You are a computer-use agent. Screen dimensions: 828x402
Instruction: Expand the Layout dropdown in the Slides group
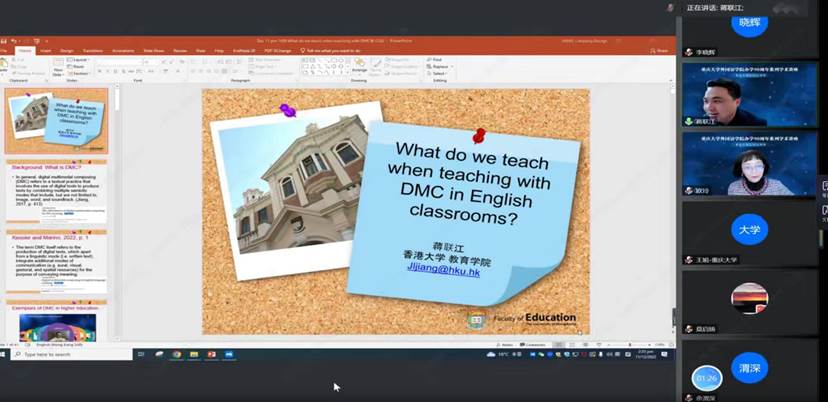[78, 60]
